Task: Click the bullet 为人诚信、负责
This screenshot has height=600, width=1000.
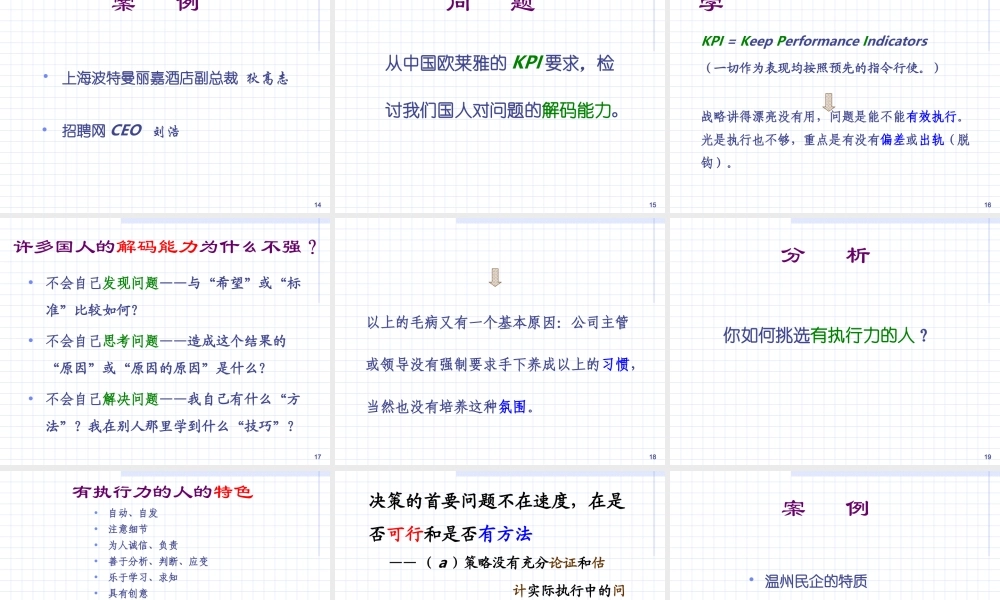Action: point(143,545)
